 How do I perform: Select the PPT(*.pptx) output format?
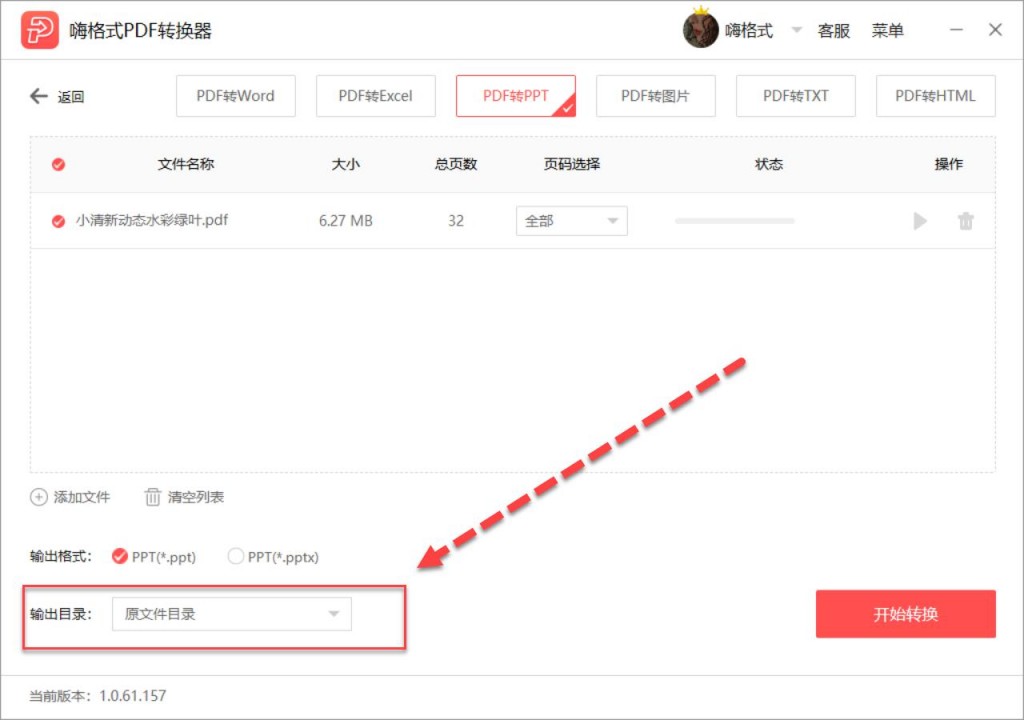[x=235, y=556]
